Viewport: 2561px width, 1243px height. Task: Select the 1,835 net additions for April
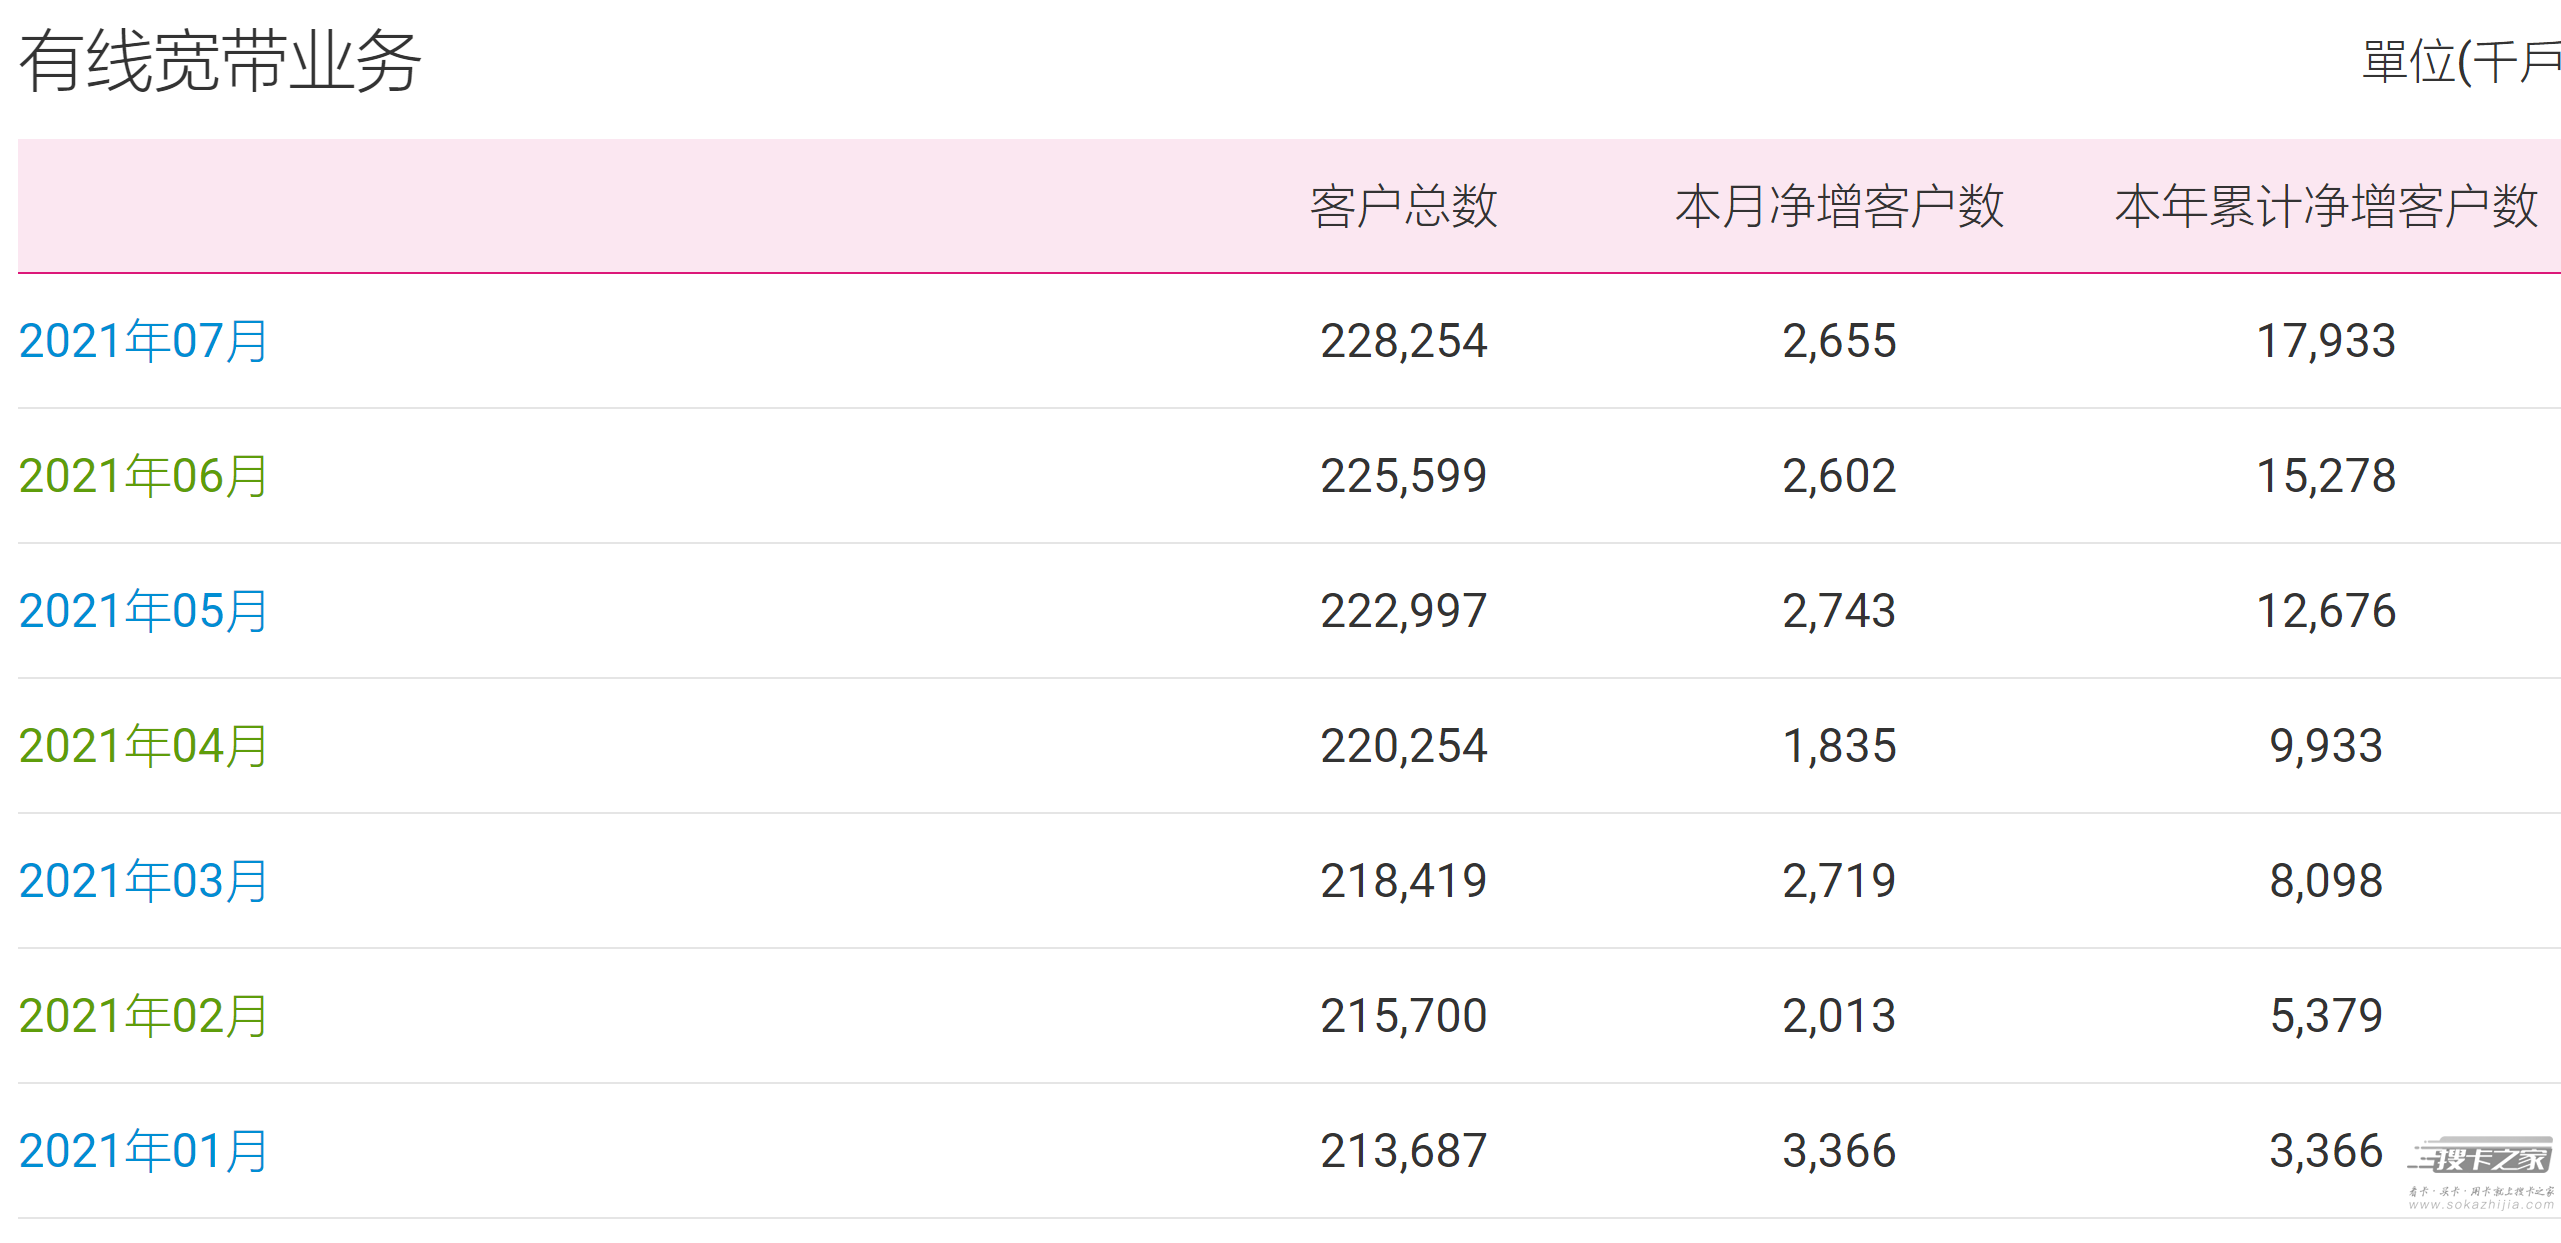[1839, 746]
